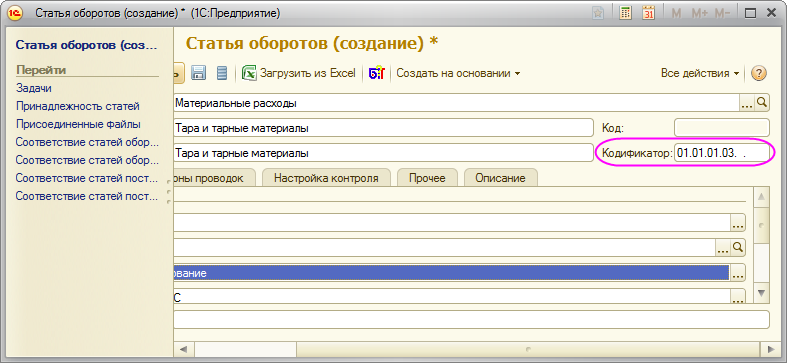787x363 pixels.
Task: Click the favorites star in the title bar
Action: coord(598,14)
